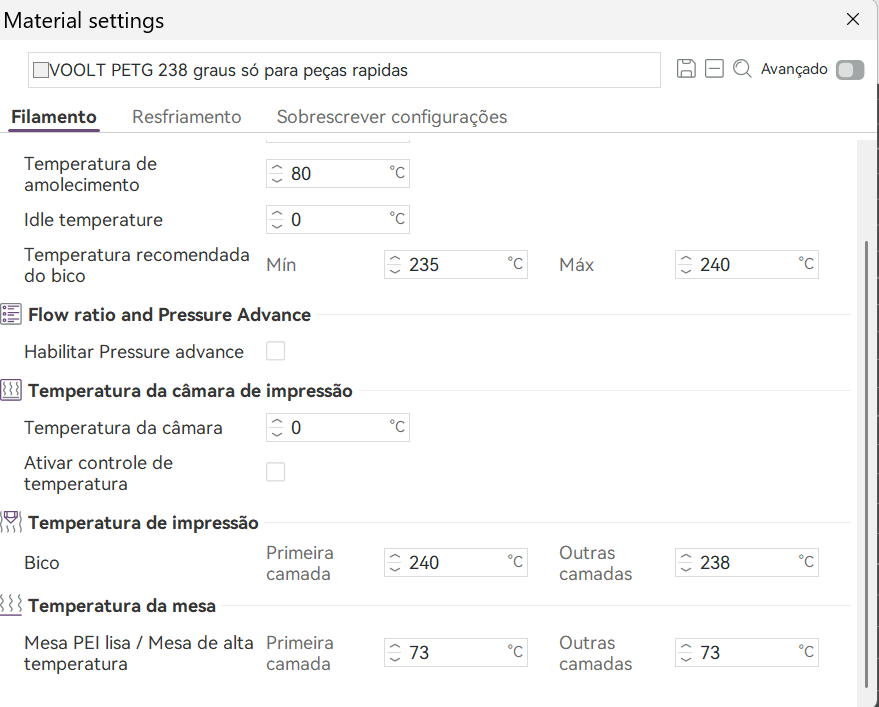Edit Bico first layer temperature field
This screenshot has height=707, width=879.
click(456, 562)
